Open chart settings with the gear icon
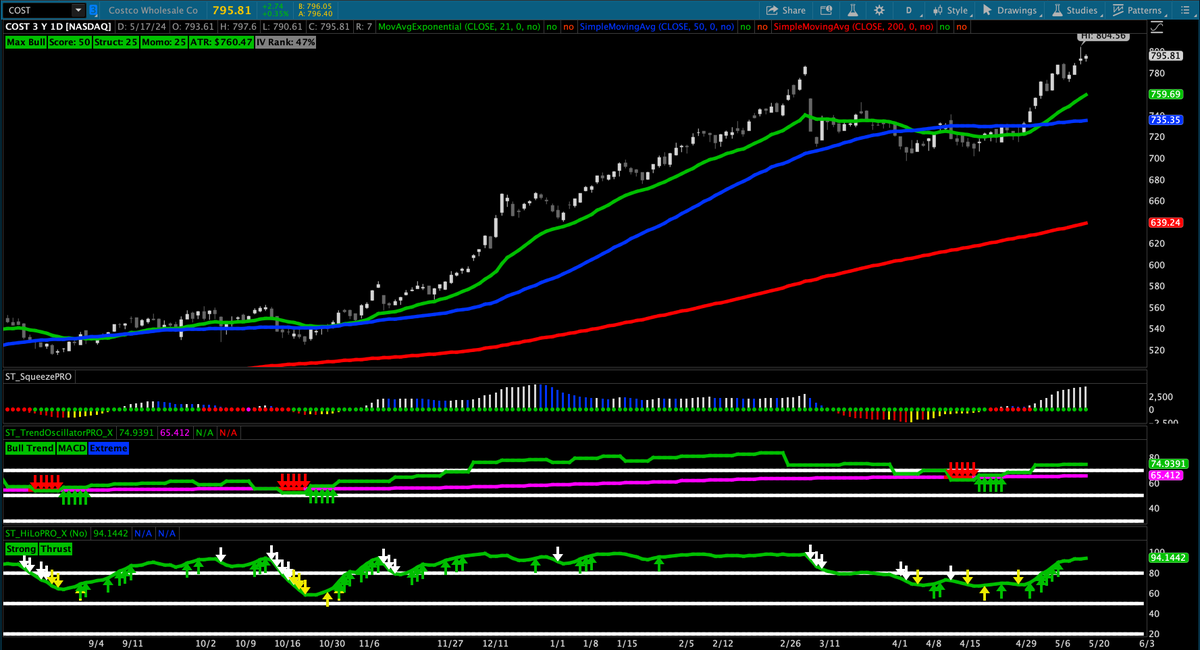This screenshot has width=1200, height=650. 879,9
